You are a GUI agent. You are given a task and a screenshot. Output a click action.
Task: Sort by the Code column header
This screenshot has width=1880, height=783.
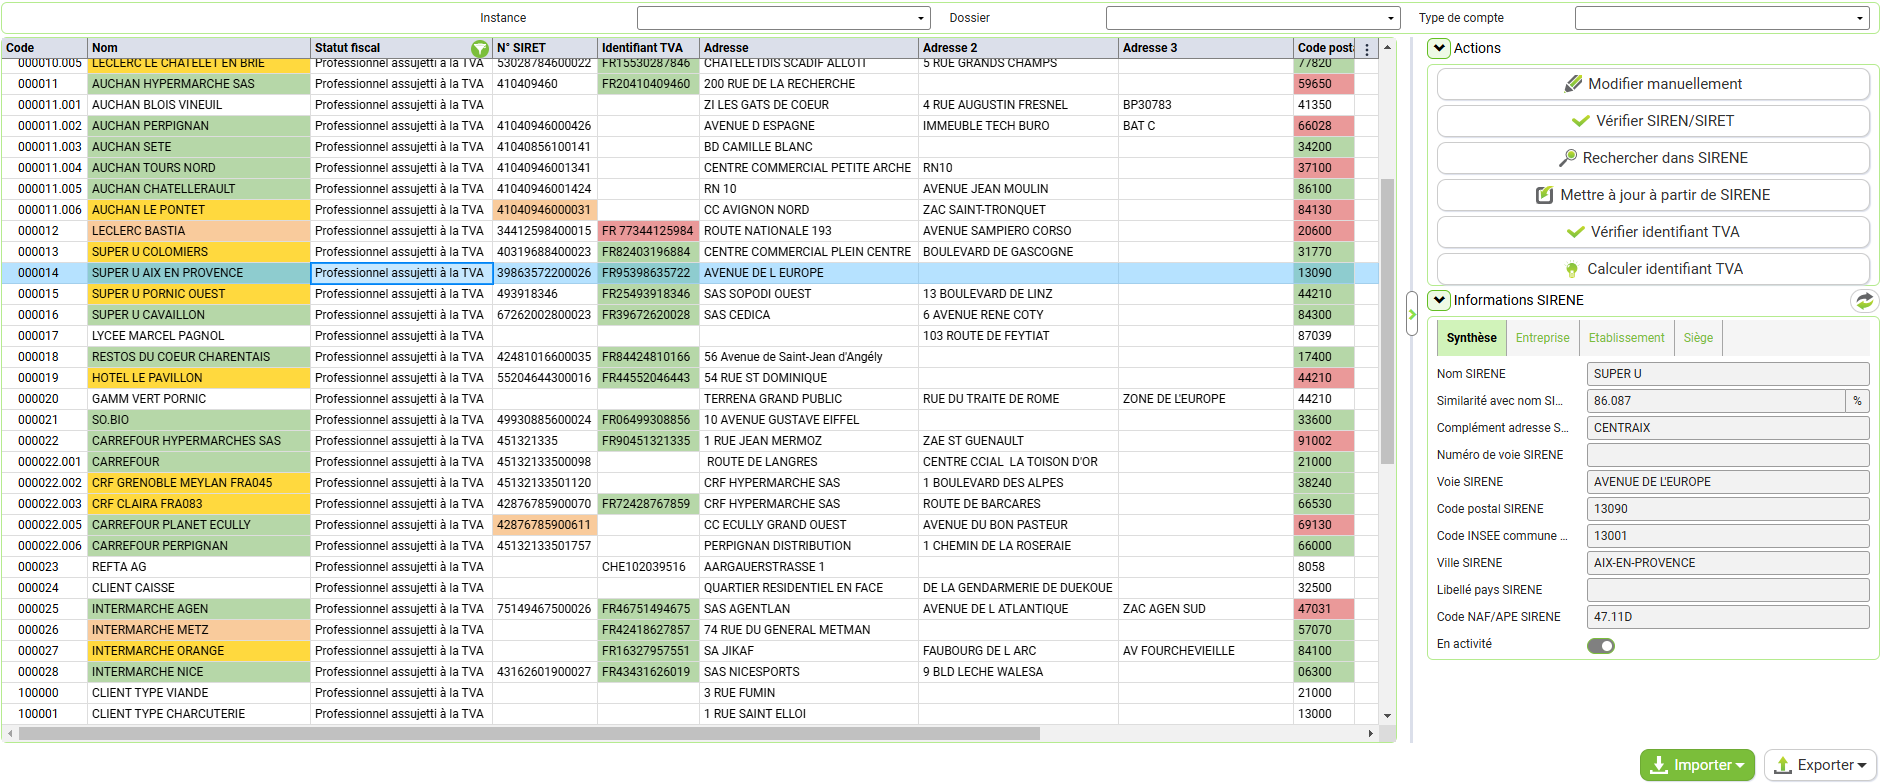click(44, 48)
